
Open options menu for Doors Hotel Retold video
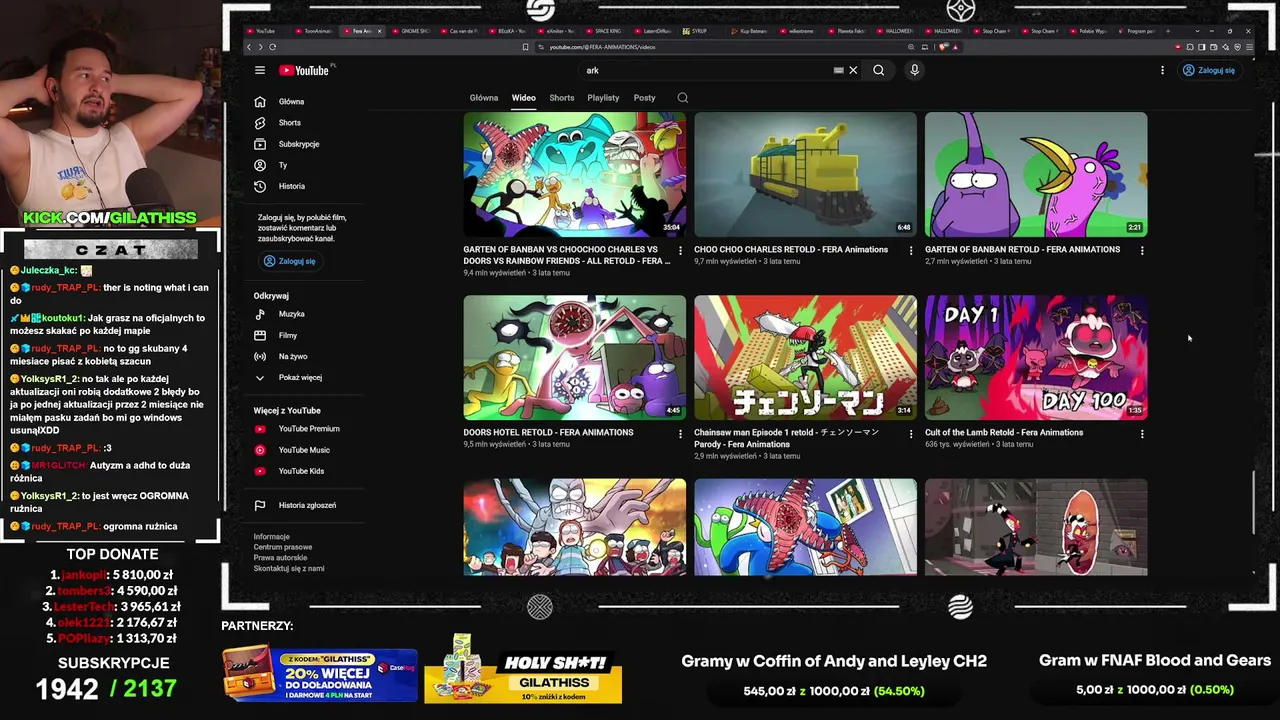pos(680,433)
